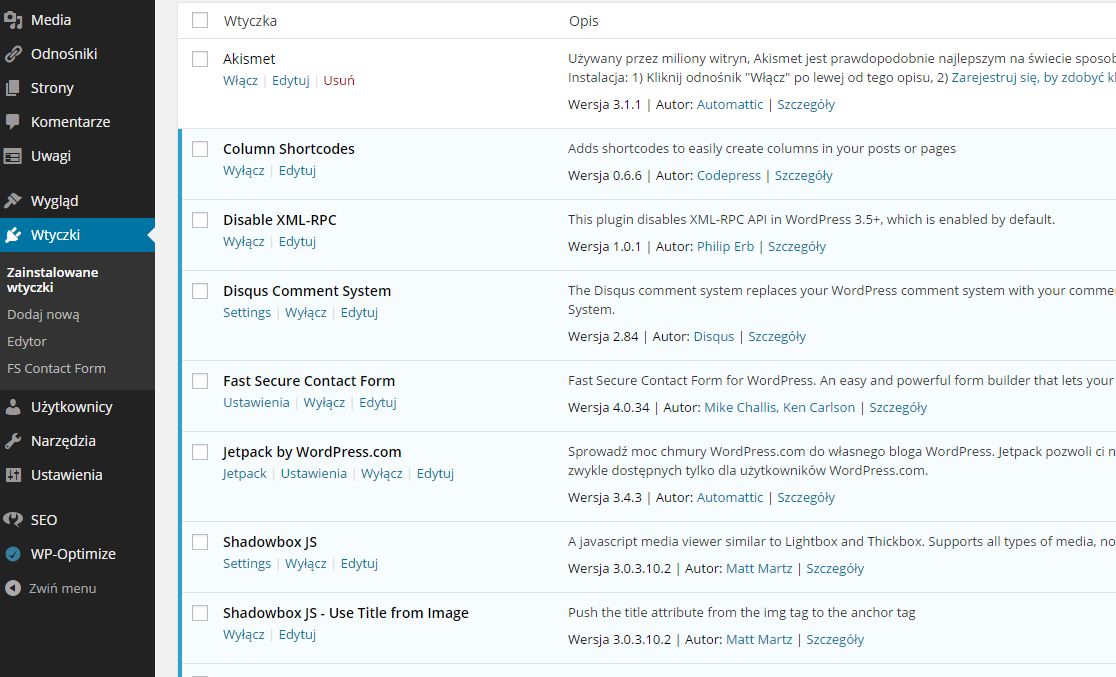Click Edytuj under Akismet

coord(290,80)
